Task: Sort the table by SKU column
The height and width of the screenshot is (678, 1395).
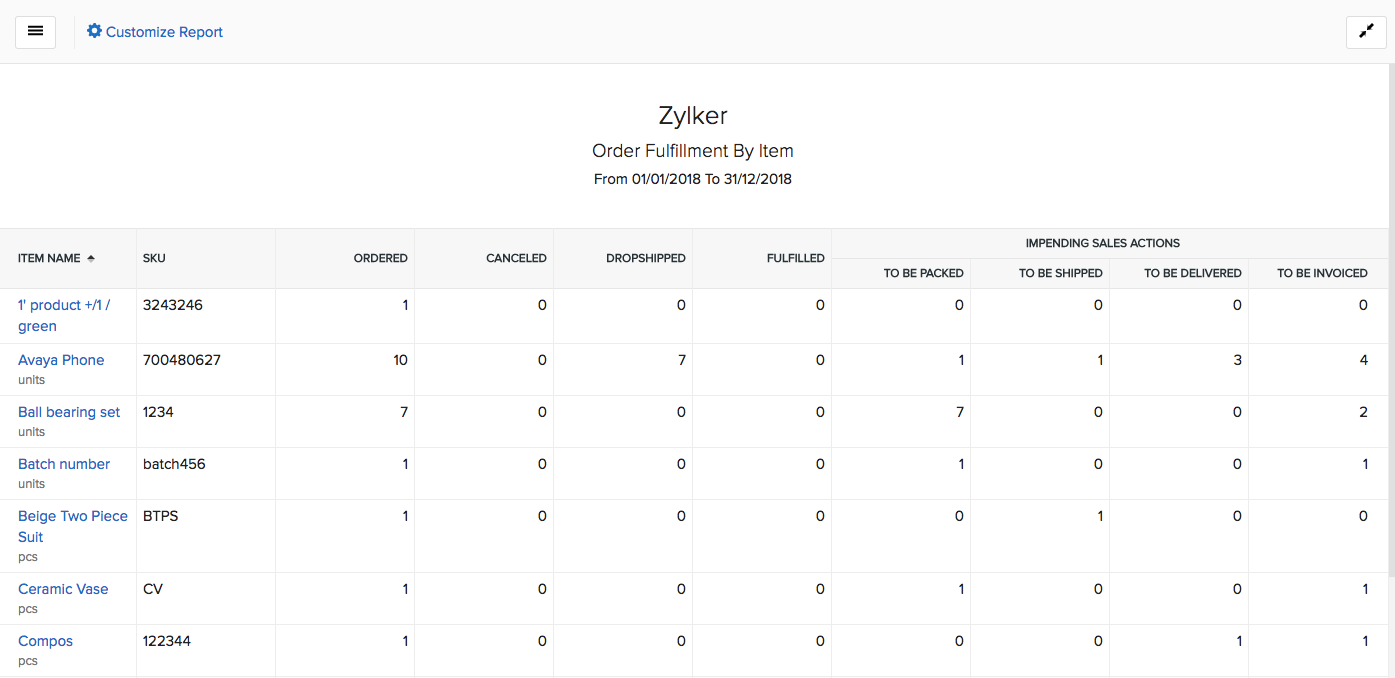Action: tap(154, 257)
